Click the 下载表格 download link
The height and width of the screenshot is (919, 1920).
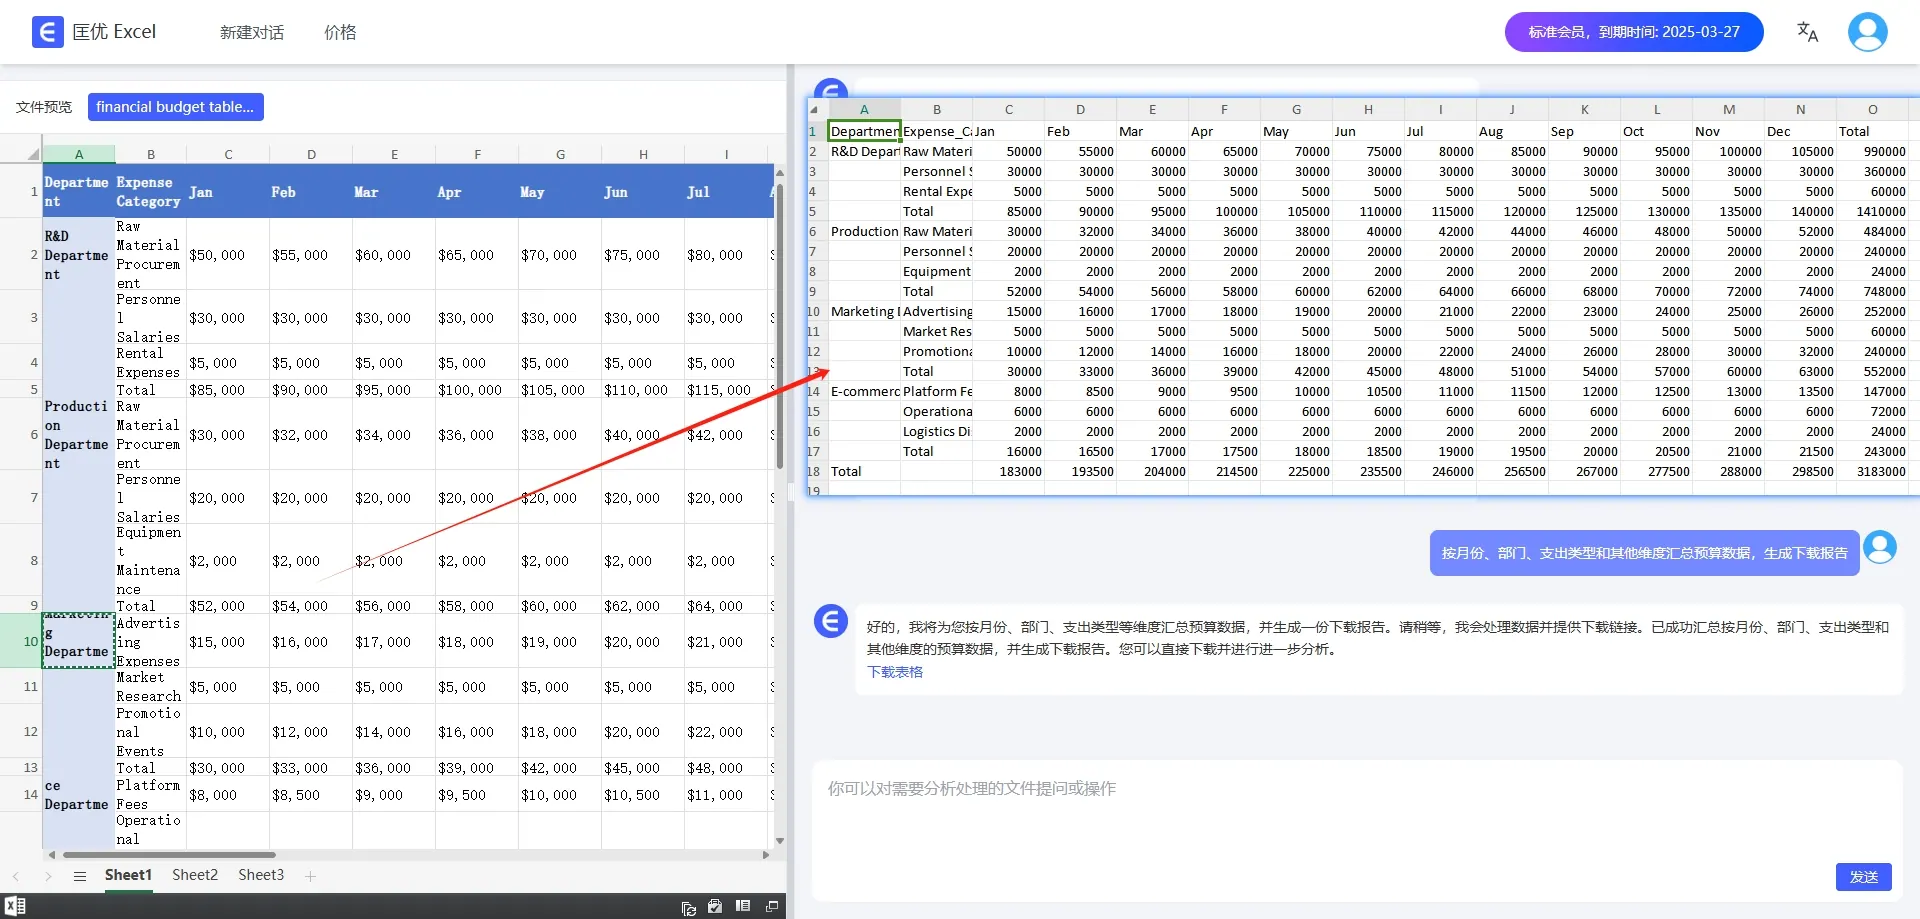click(x=895, y=672)
